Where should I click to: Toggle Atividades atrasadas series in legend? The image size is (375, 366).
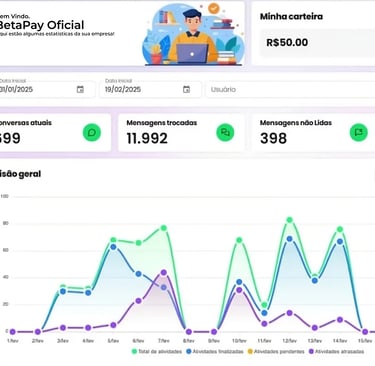point(336,351)
